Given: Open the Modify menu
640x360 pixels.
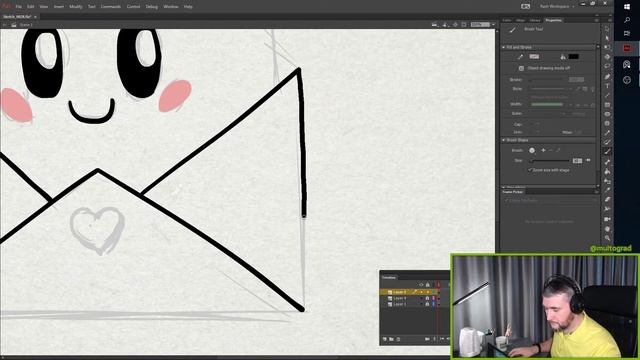Looking at the screenshot, I should point(76,7).
